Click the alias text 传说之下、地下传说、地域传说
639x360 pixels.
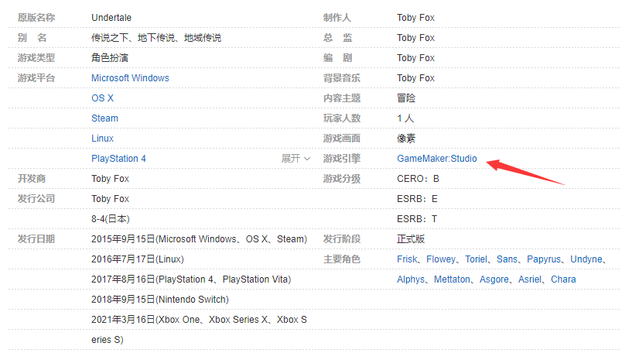click(x=156, y=38)
